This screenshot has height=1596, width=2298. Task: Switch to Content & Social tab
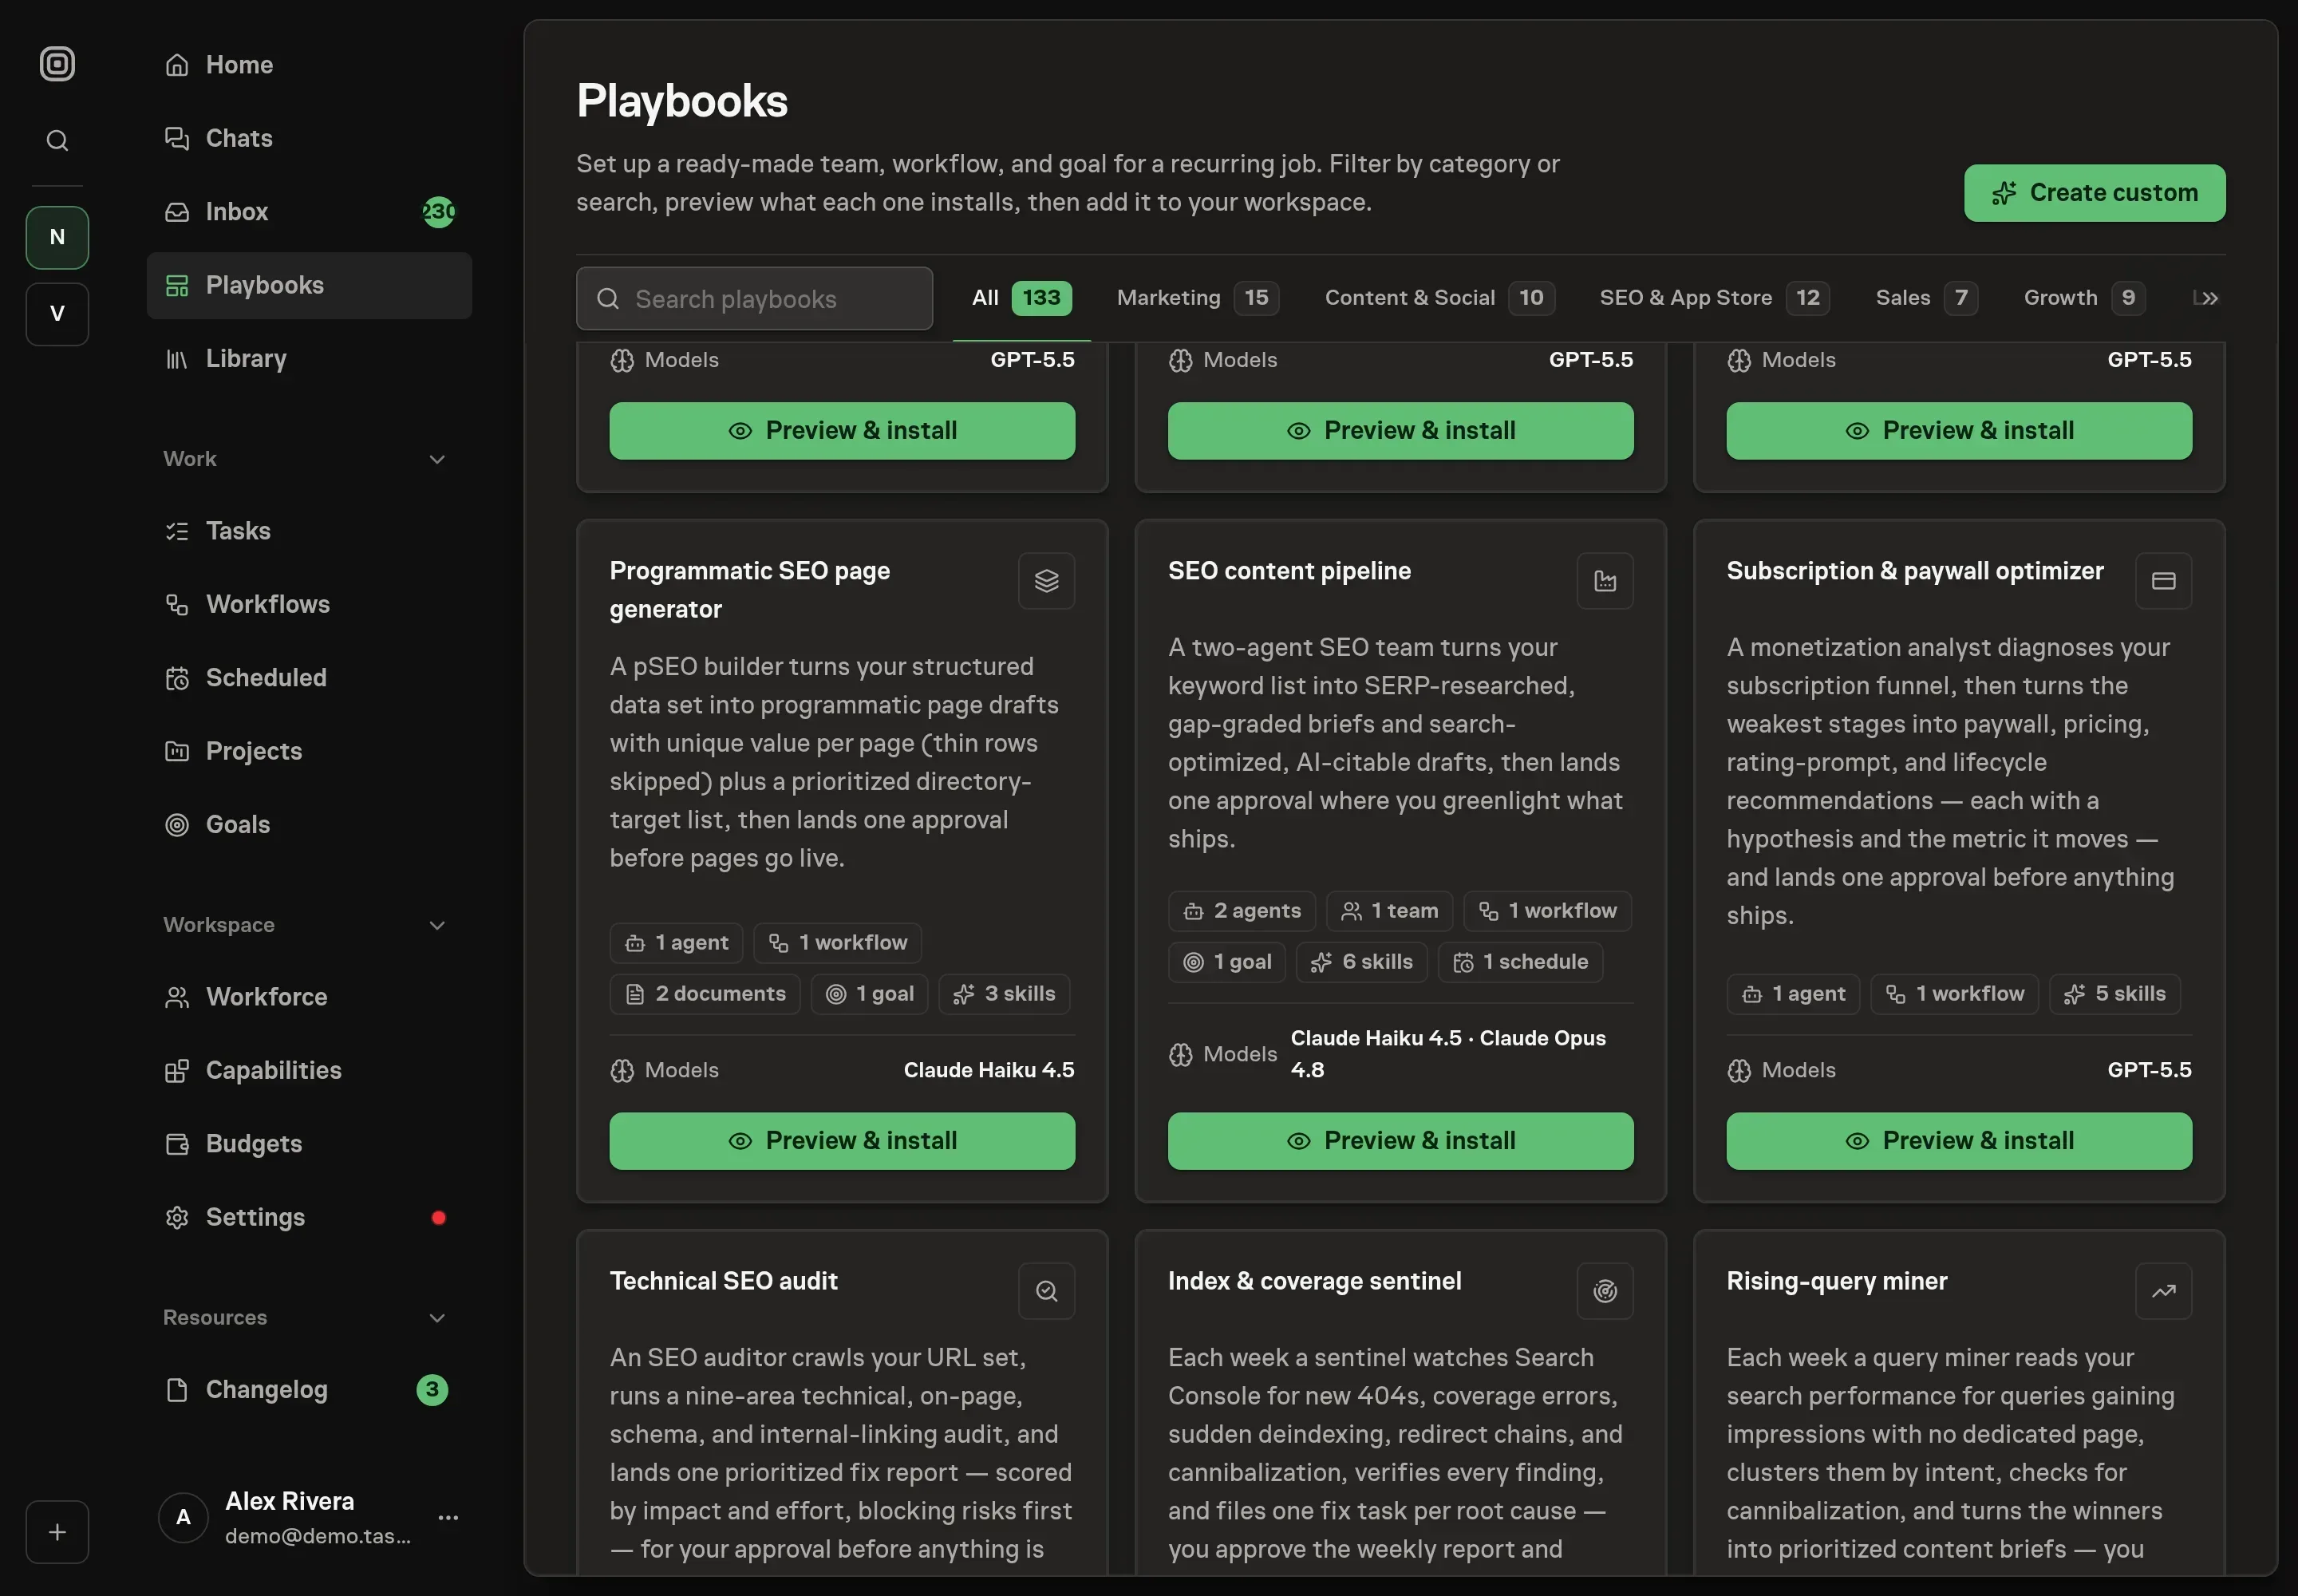[x=1439, y=298]
